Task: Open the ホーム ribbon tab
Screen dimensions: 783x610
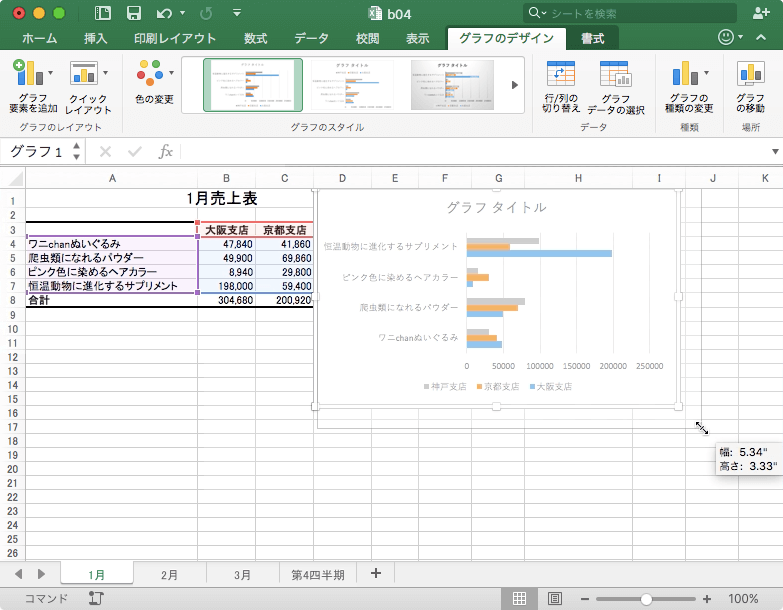Action: (39, 38)
